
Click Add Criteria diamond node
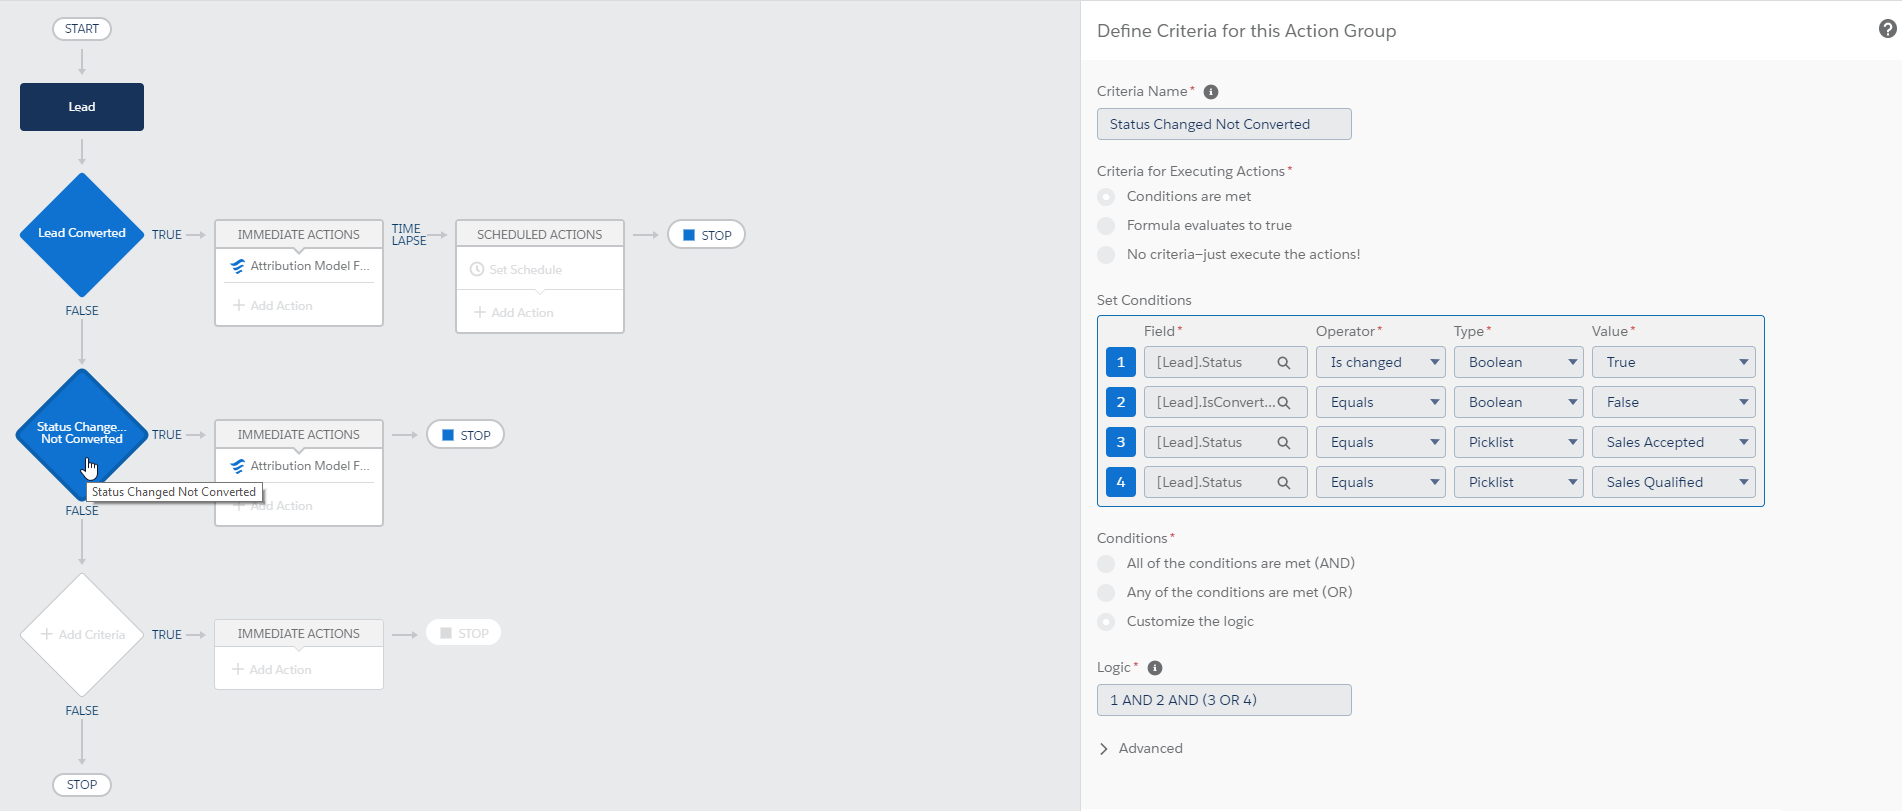tap(82, 635)
